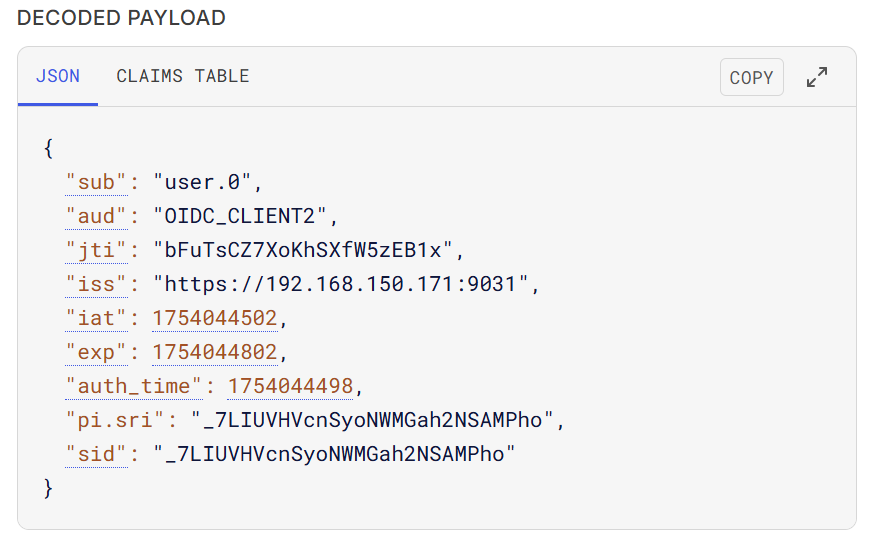Click the "aud" claim key
This screenshot has width=888, height=548.
(96, 216)
